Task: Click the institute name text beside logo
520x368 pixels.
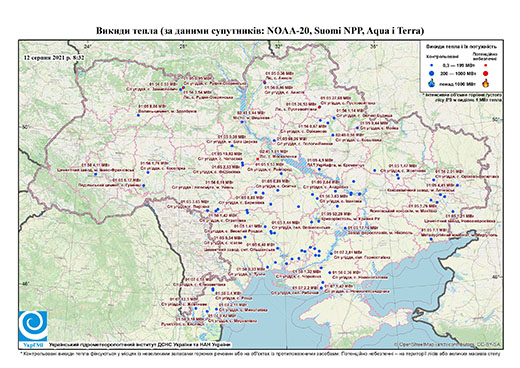Action: [139, 345]
